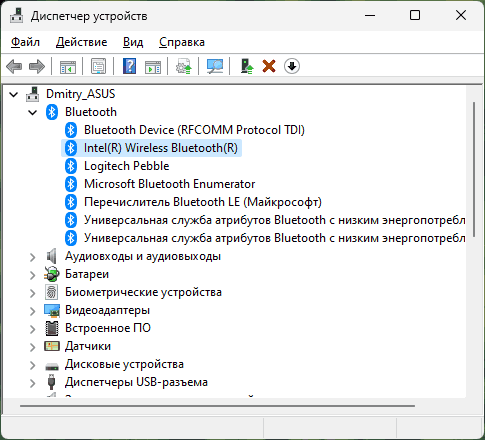Collapse the Dmitry_ASUS root node
Viewport: 485px width, 440px height.
coord(14,94)
